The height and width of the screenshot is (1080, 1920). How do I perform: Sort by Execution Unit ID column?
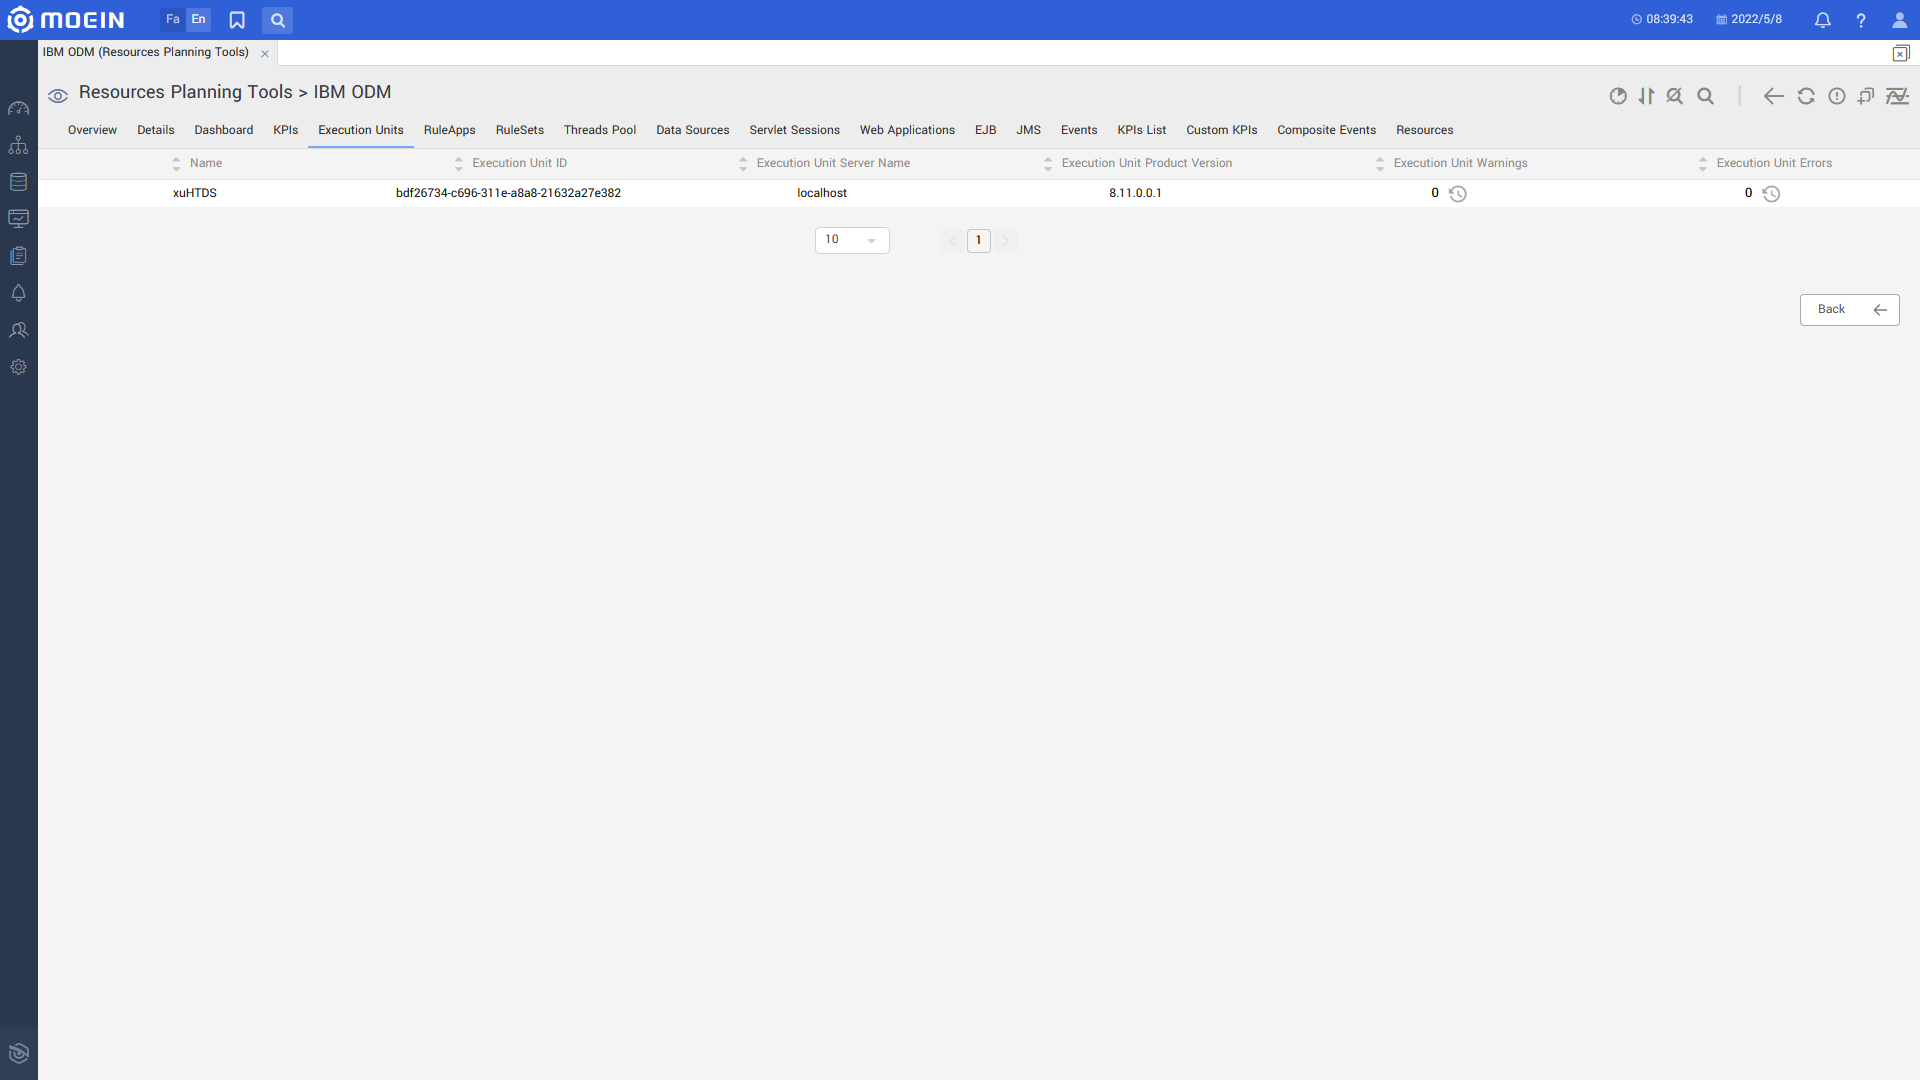coord(459,164)
